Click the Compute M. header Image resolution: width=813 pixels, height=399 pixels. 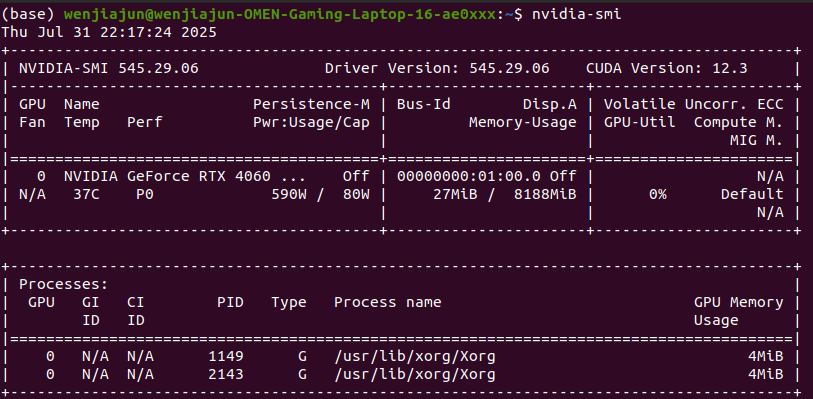(739, 123)
